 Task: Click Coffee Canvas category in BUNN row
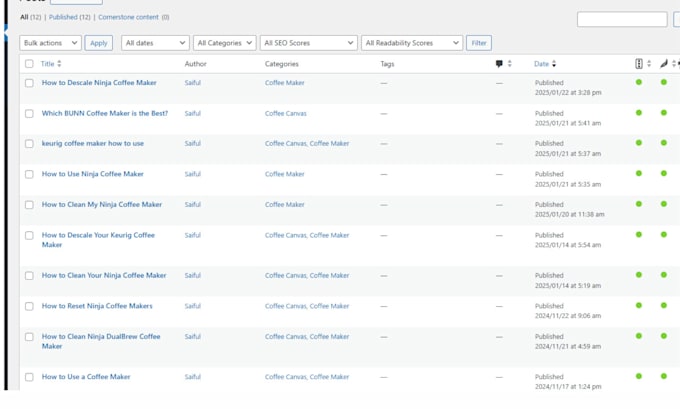click(x=286, y=114)
